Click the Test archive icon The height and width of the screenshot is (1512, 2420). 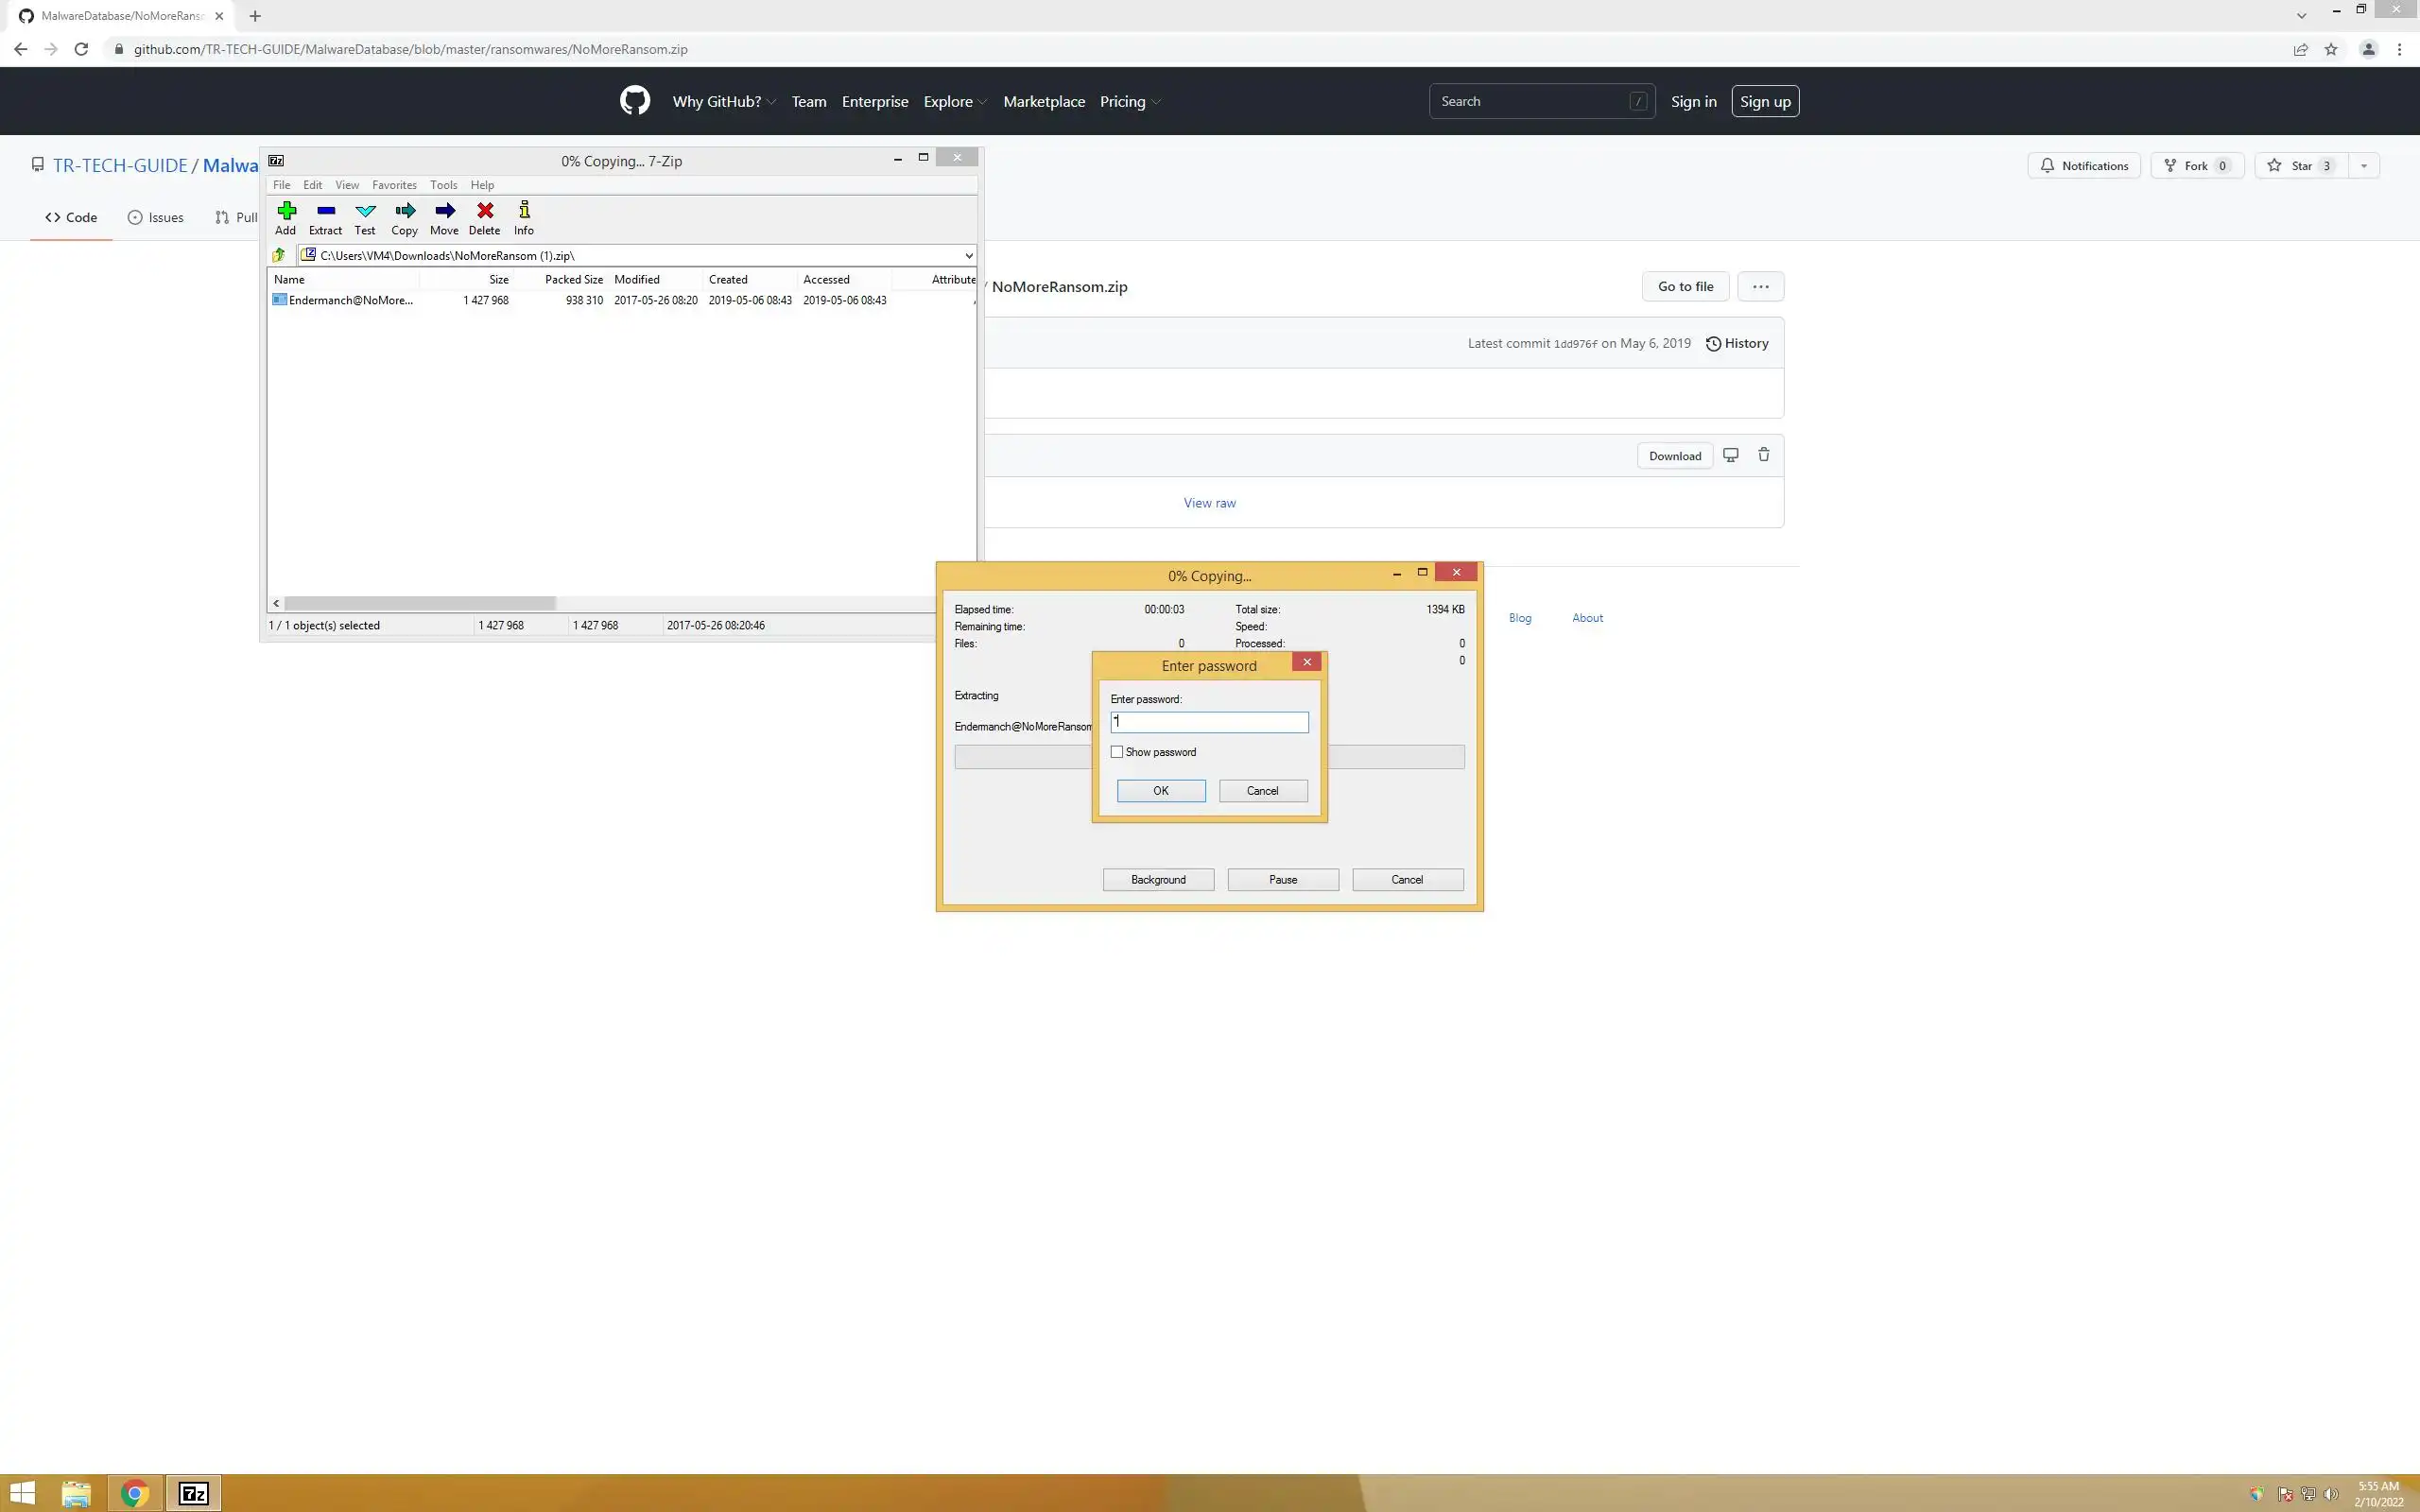[365, 211]
